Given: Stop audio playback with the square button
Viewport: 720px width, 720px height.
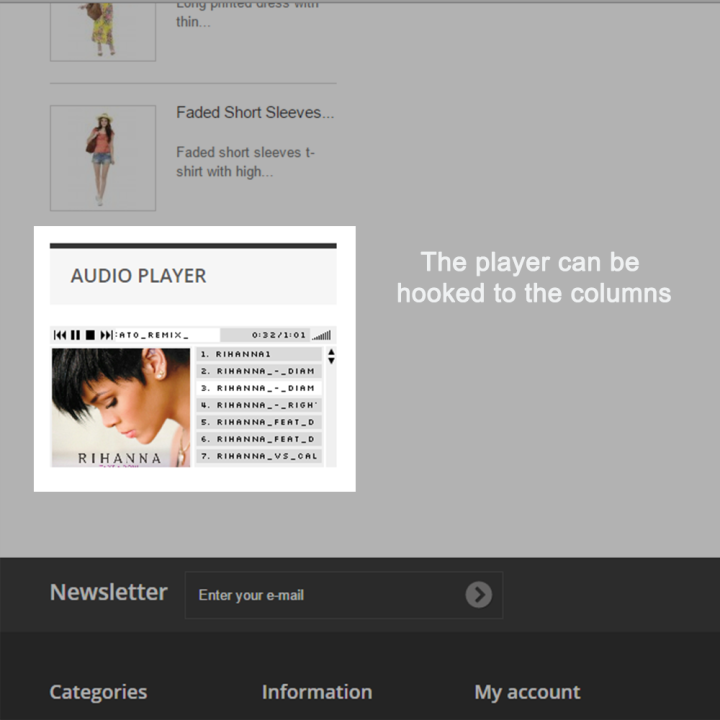Looking at the screenshot, I should point(90,335).
